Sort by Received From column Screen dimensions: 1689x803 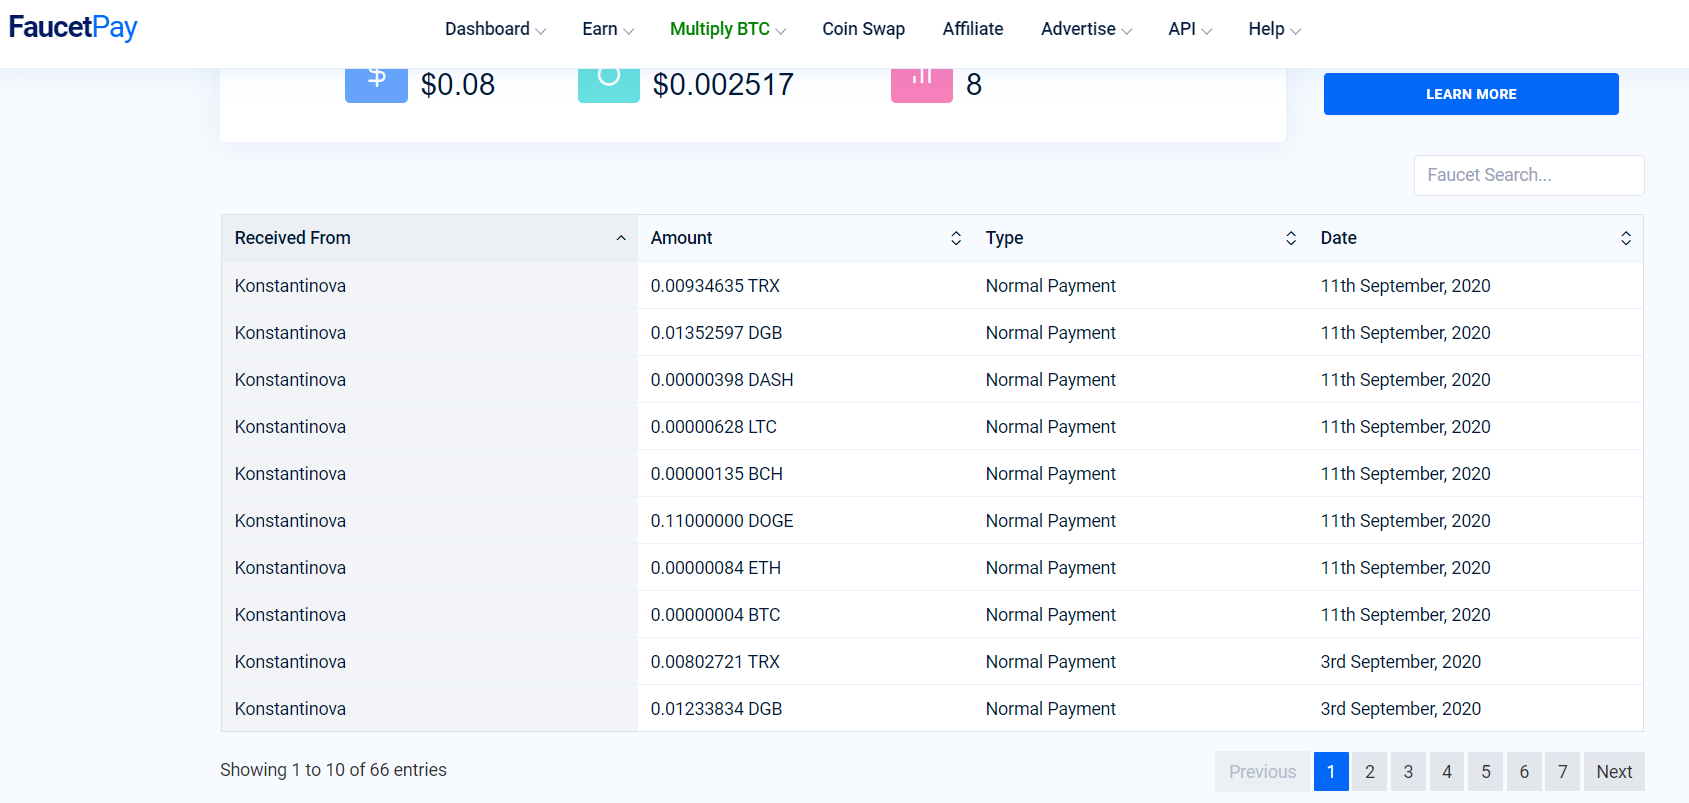429,238
